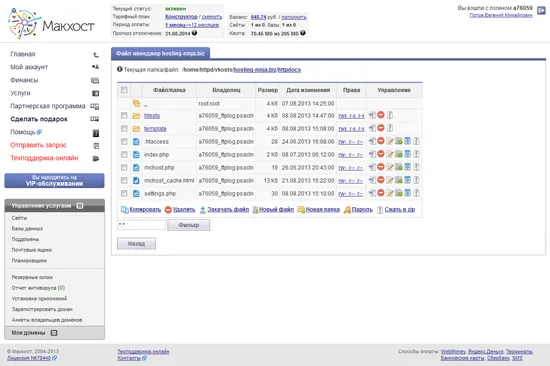The height and width of the screenshot is (366, 550).
Task: Select the .htaccess file checkbox
Action: pyautogui.click(x=124, y=141)
